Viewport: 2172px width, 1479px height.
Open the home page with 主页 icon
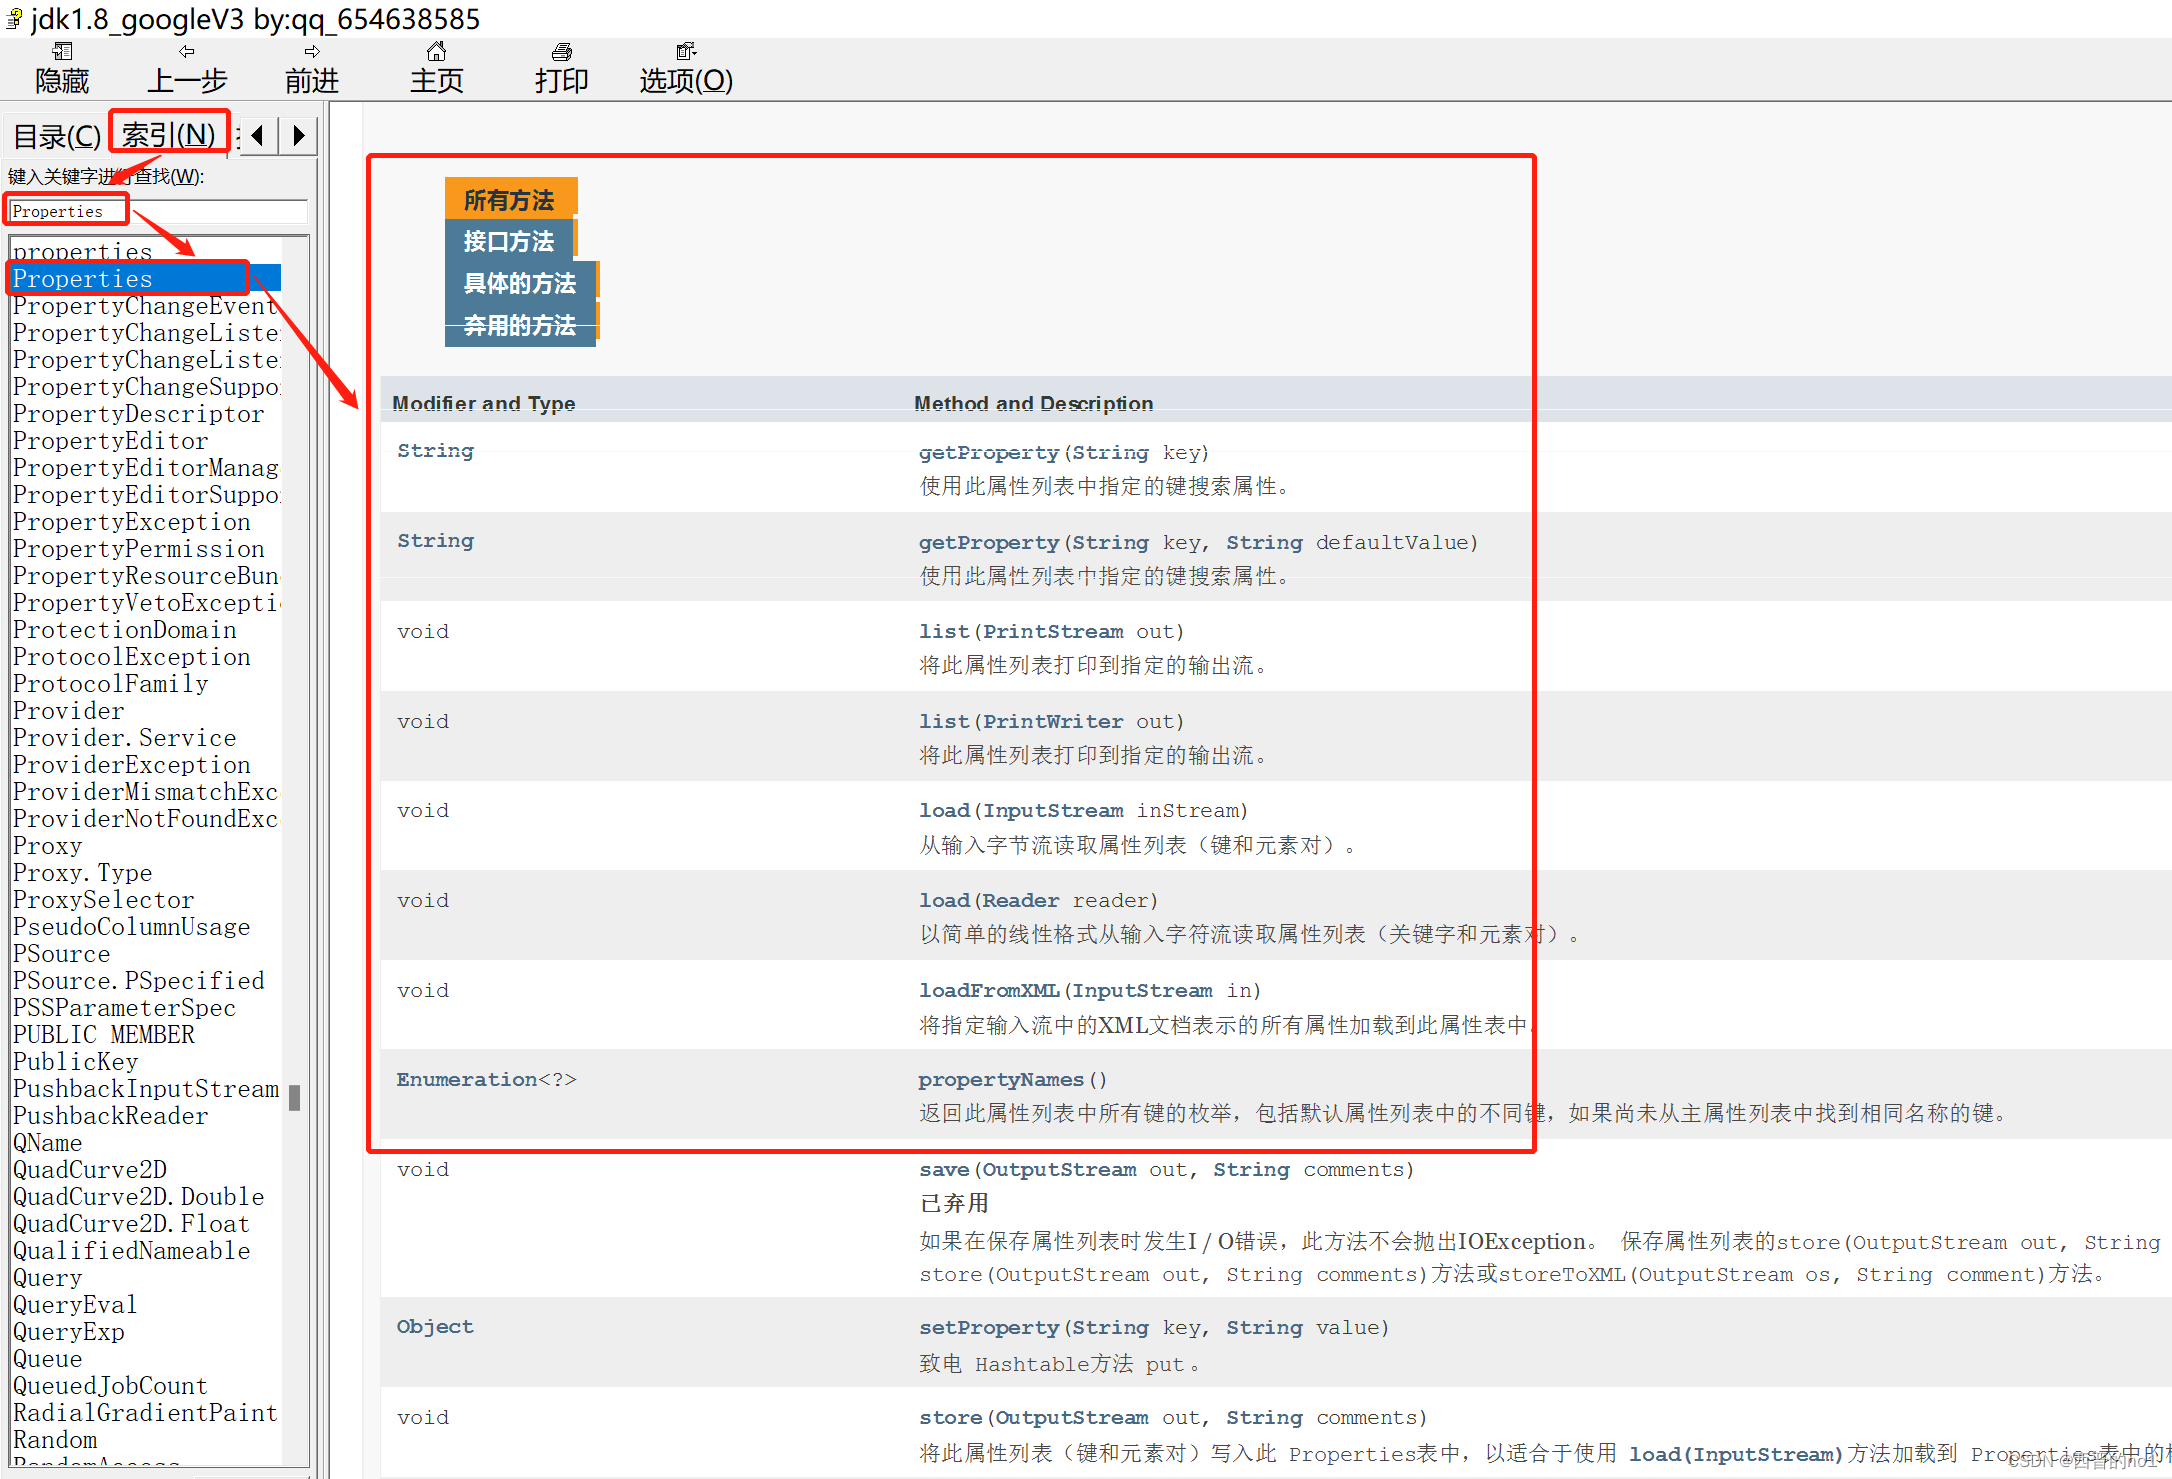[436, 52]
